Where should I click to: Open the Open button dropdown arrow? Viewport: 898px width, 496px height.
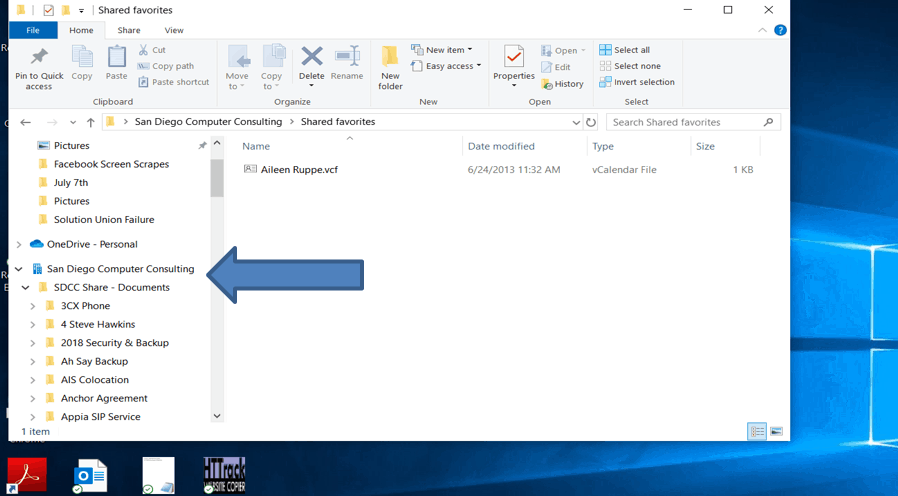pyautogui.click(x=583, y=50)
